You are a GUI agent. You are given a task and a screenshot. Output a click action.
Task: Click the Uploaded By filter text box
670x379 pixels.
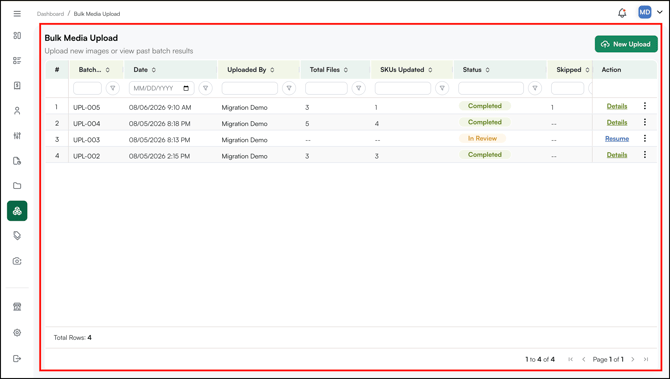[250, 88]
